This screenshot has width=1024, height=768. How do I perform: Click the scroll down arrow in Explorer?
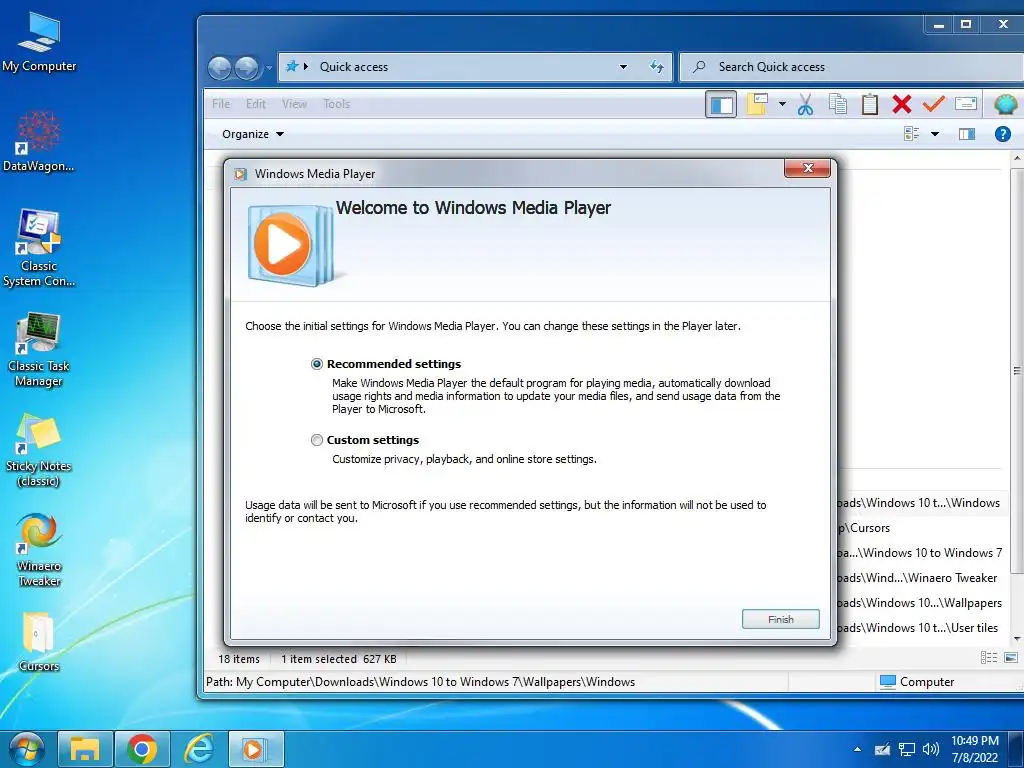(1017, 639)
